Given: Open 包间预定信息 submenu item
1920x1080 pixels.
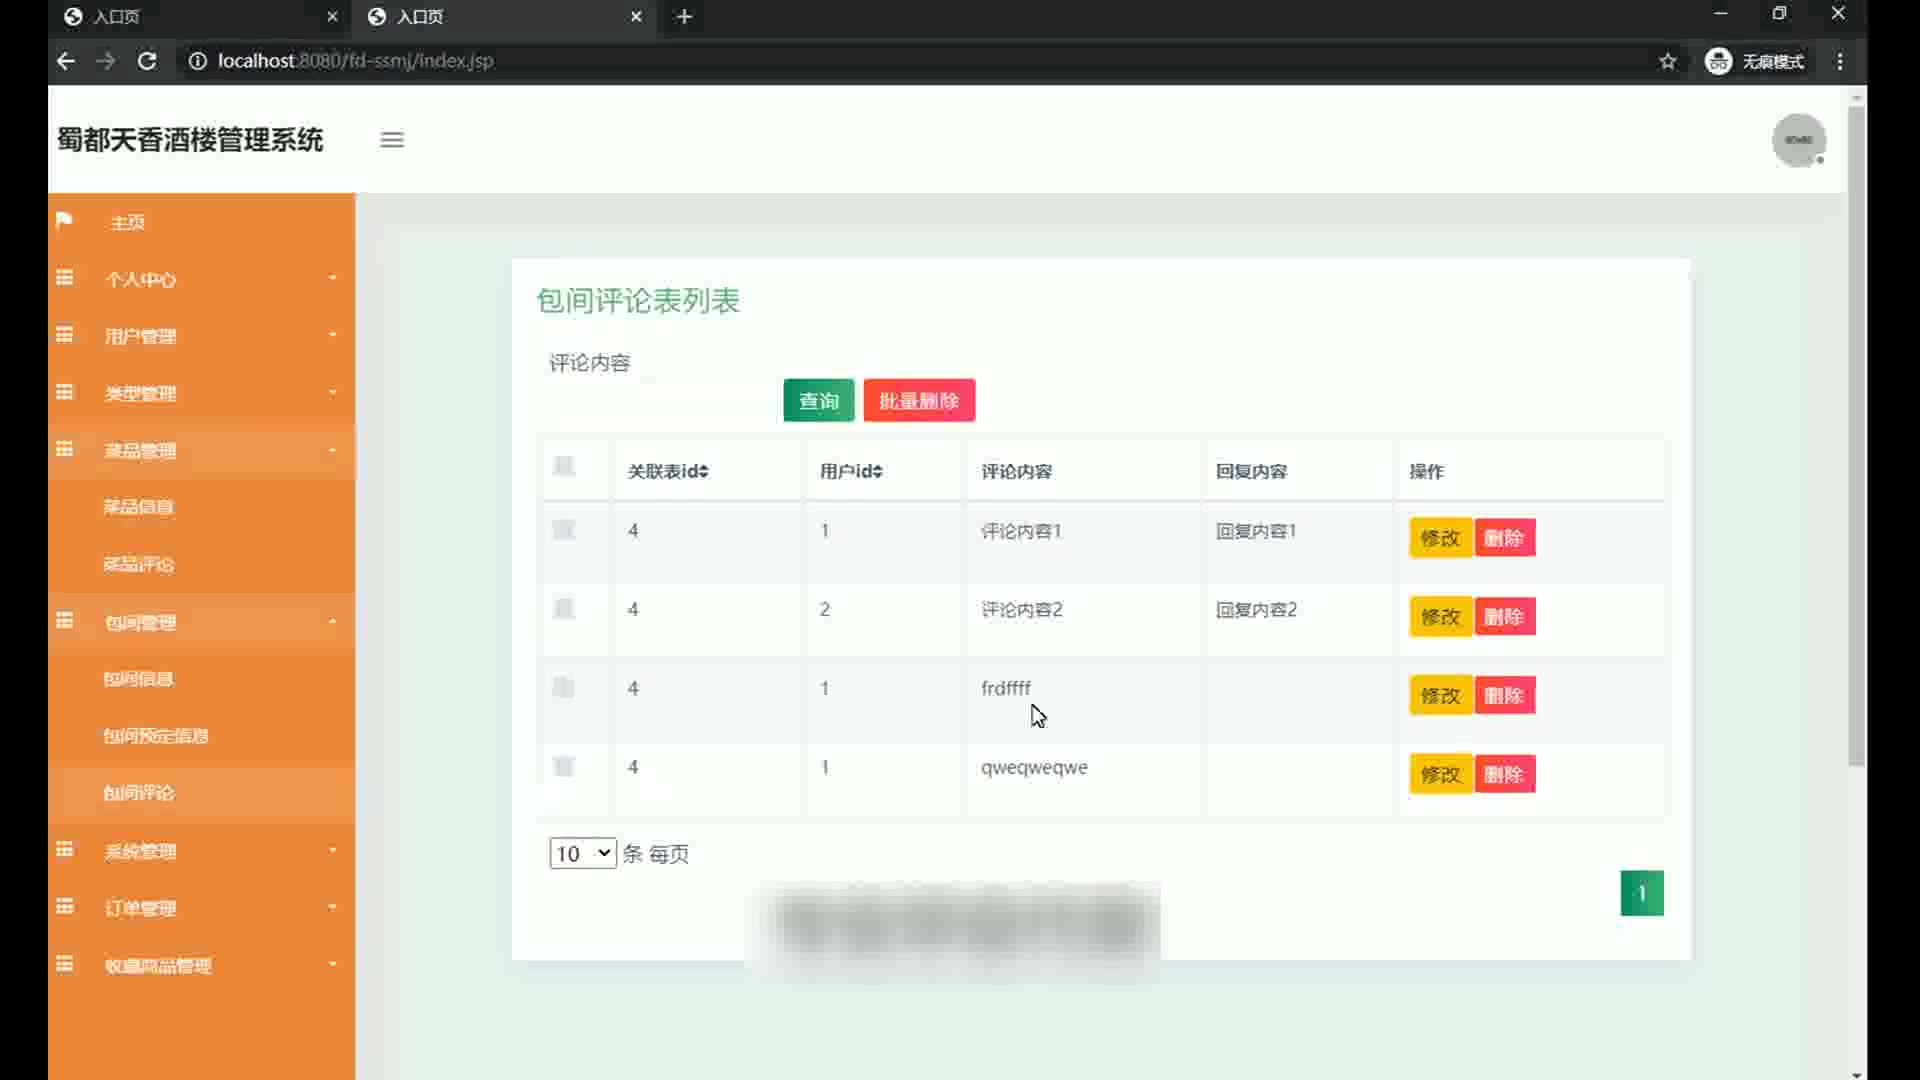Looking at the screenshot, I should click(x=156, y=736).
